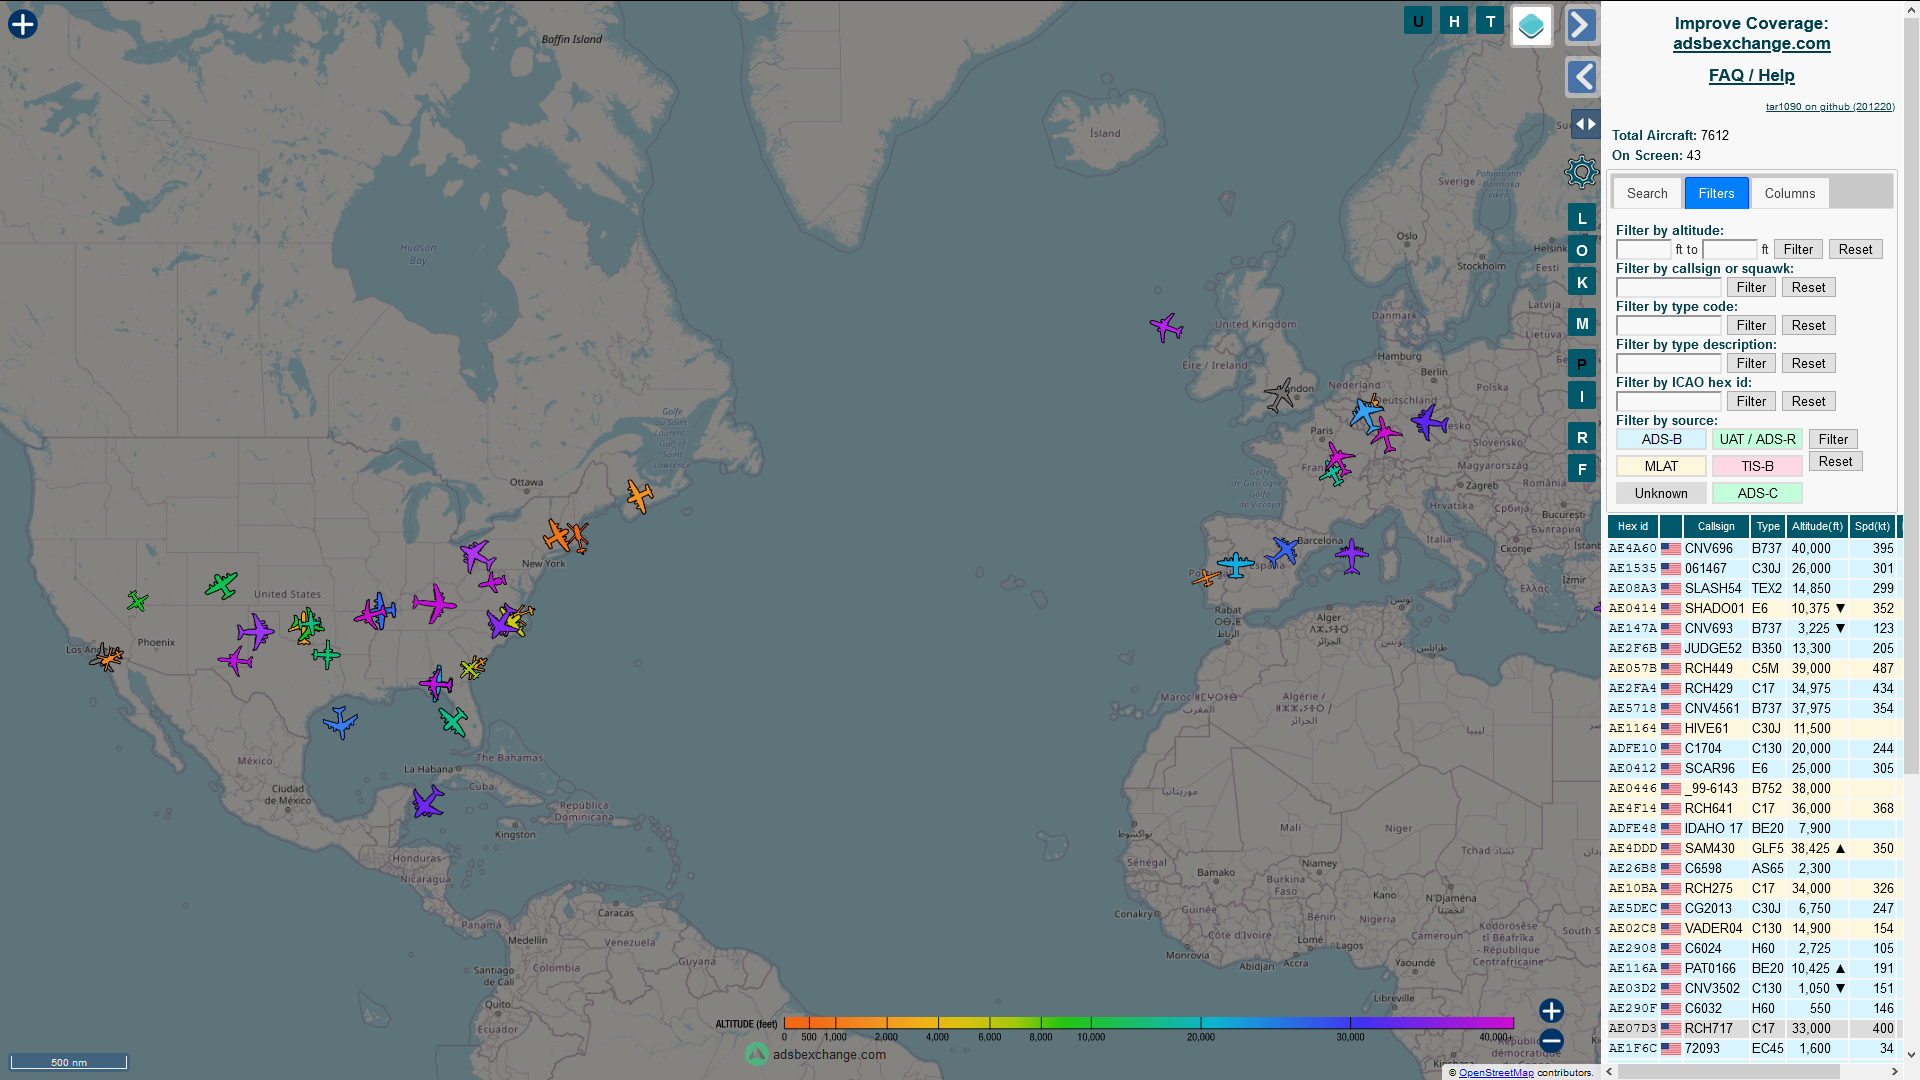1920x1080 pixels.
Task: Click the sidebar vertical scrollbar
Action: coord(1911,395)
